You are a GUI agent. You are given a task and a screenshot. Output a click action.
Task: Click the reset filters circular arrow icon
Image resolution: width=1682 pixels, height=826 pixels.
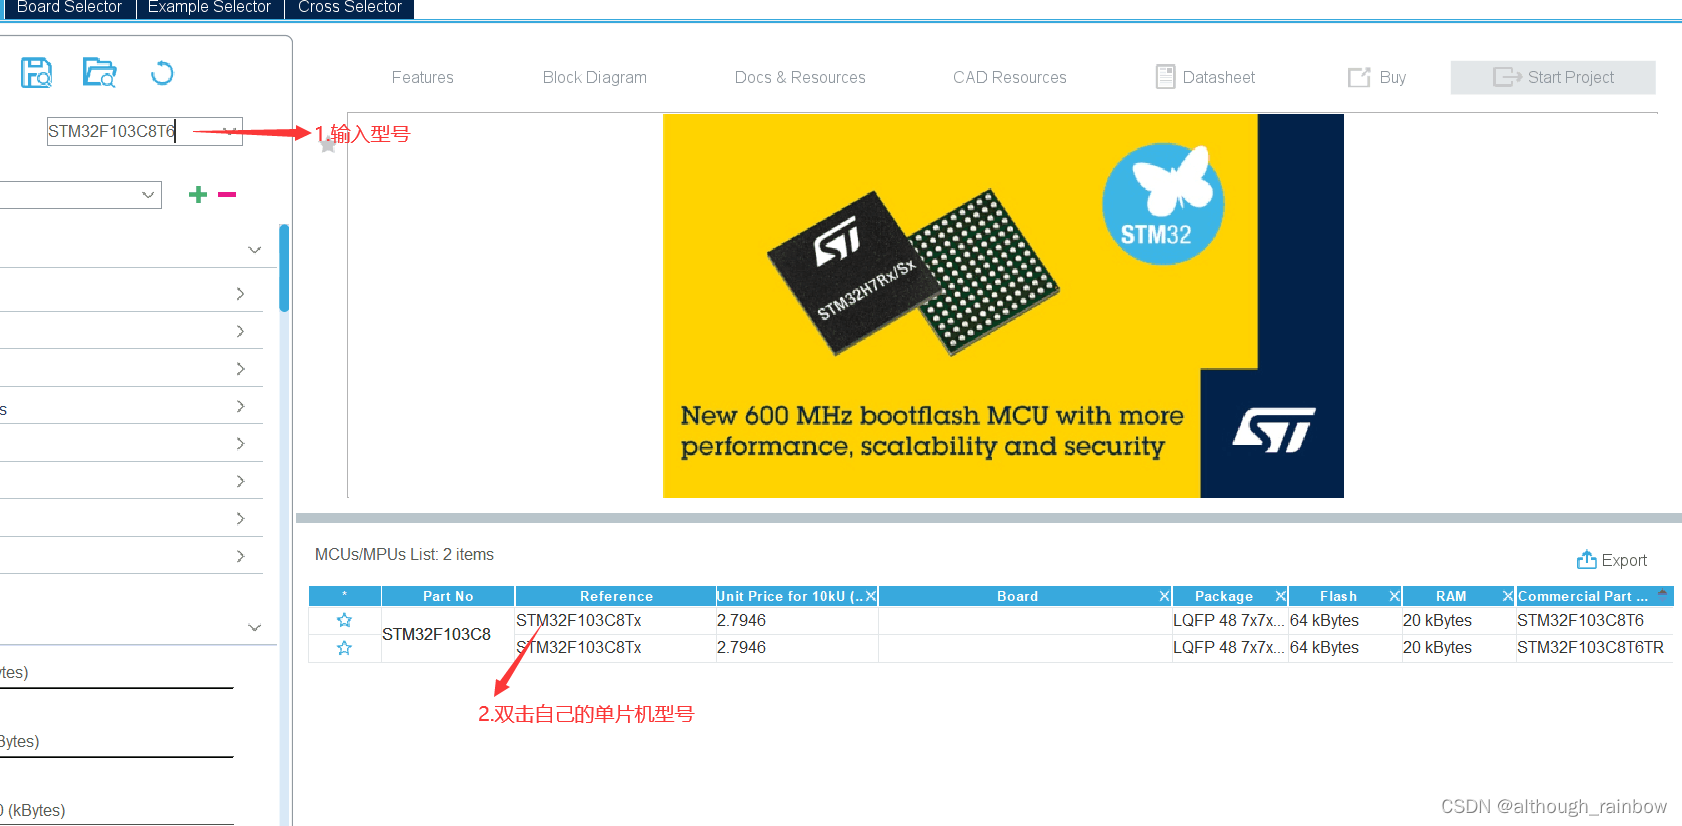pyautogui.click(x=162, y=73)
